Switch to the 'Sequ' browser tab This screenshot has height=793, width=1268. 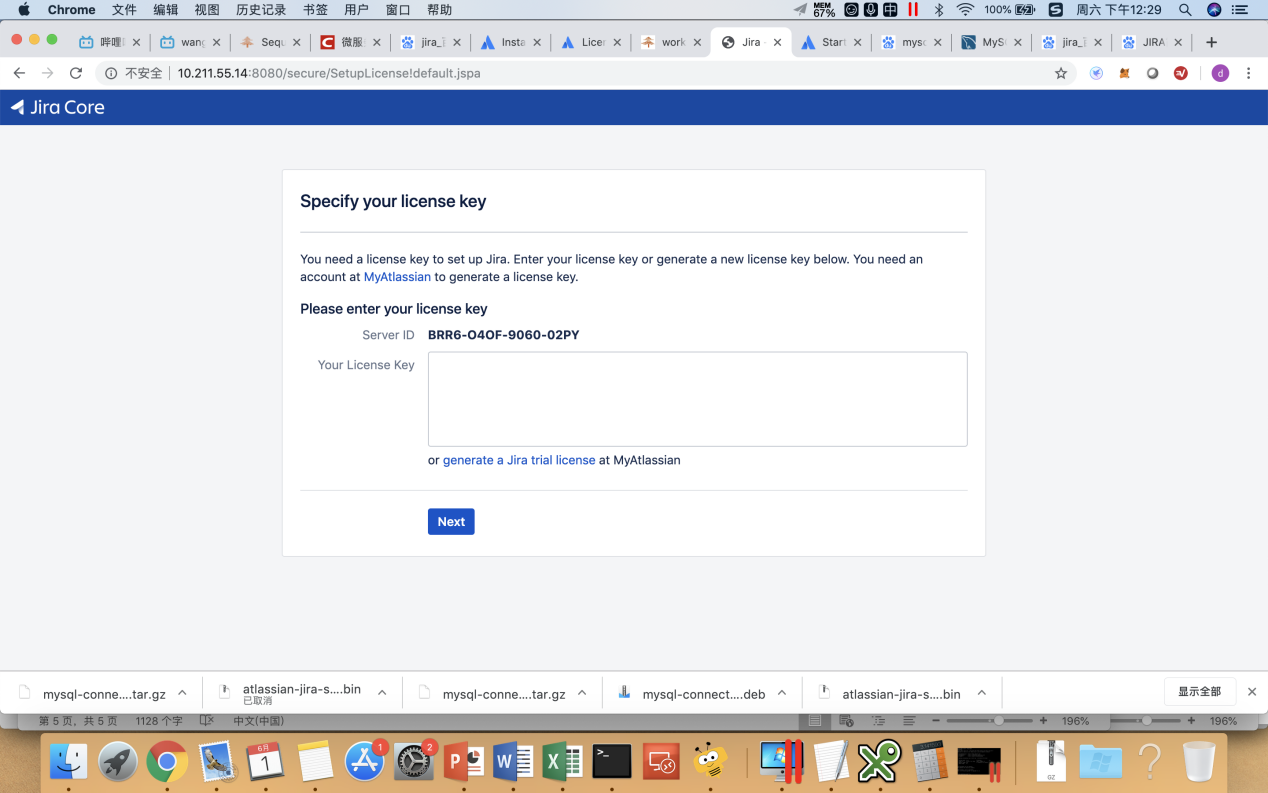[x=270, y=43]
